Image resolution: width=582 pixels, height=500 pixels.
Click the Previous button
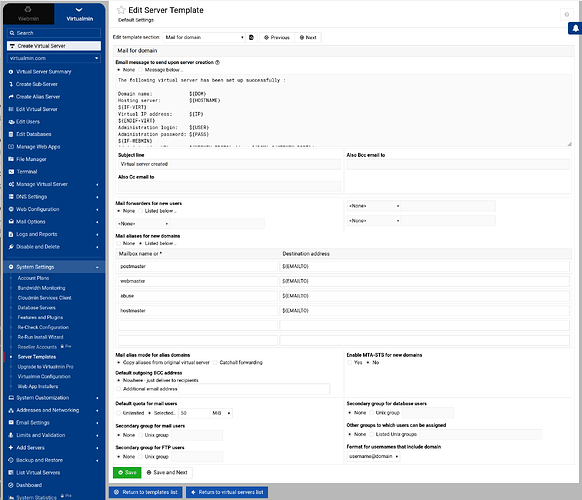click(x=277, y=37)
